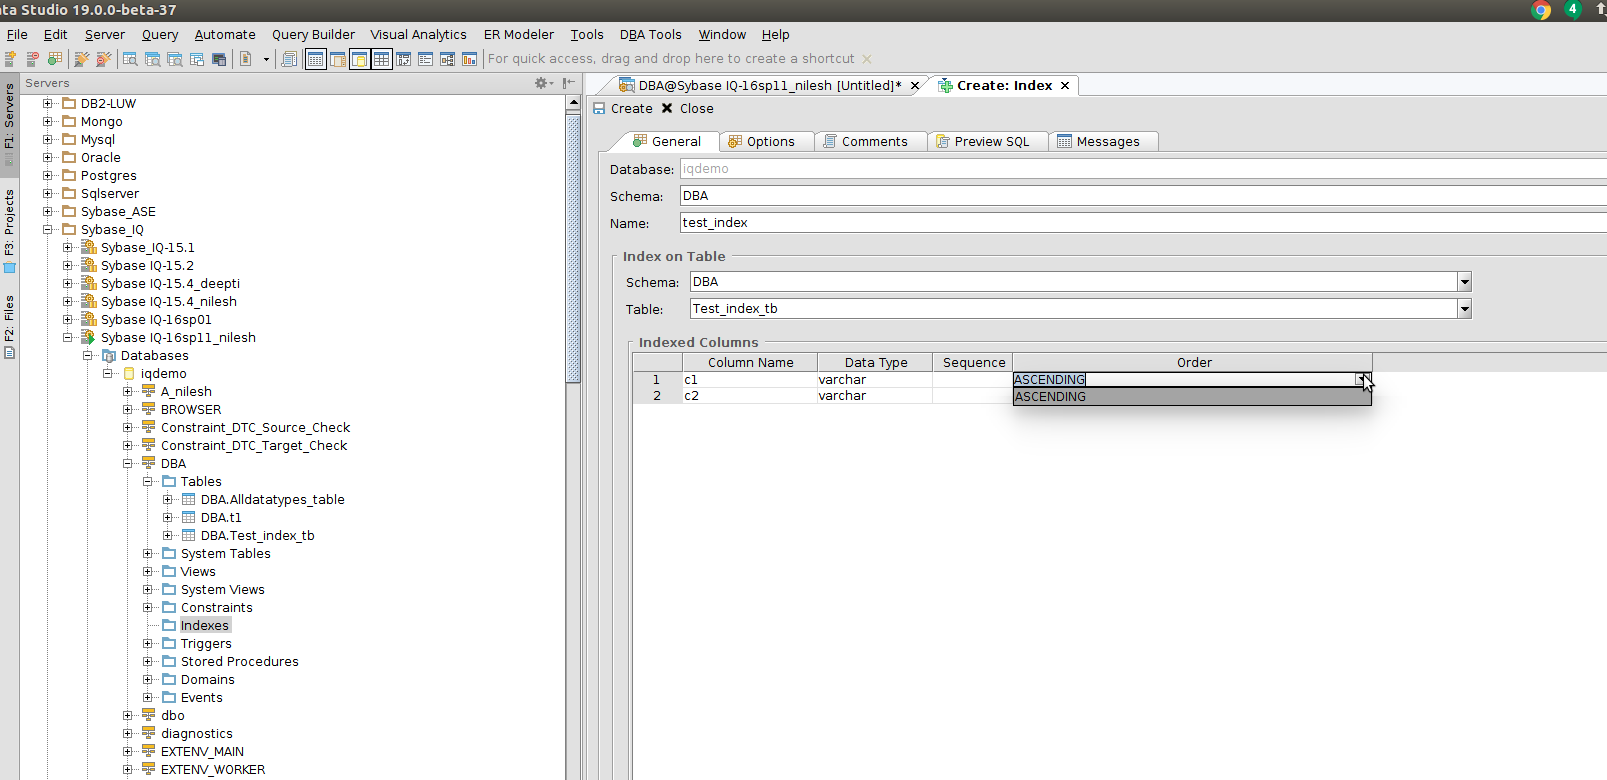Click the new document toolbar icon

pos(245,59)
